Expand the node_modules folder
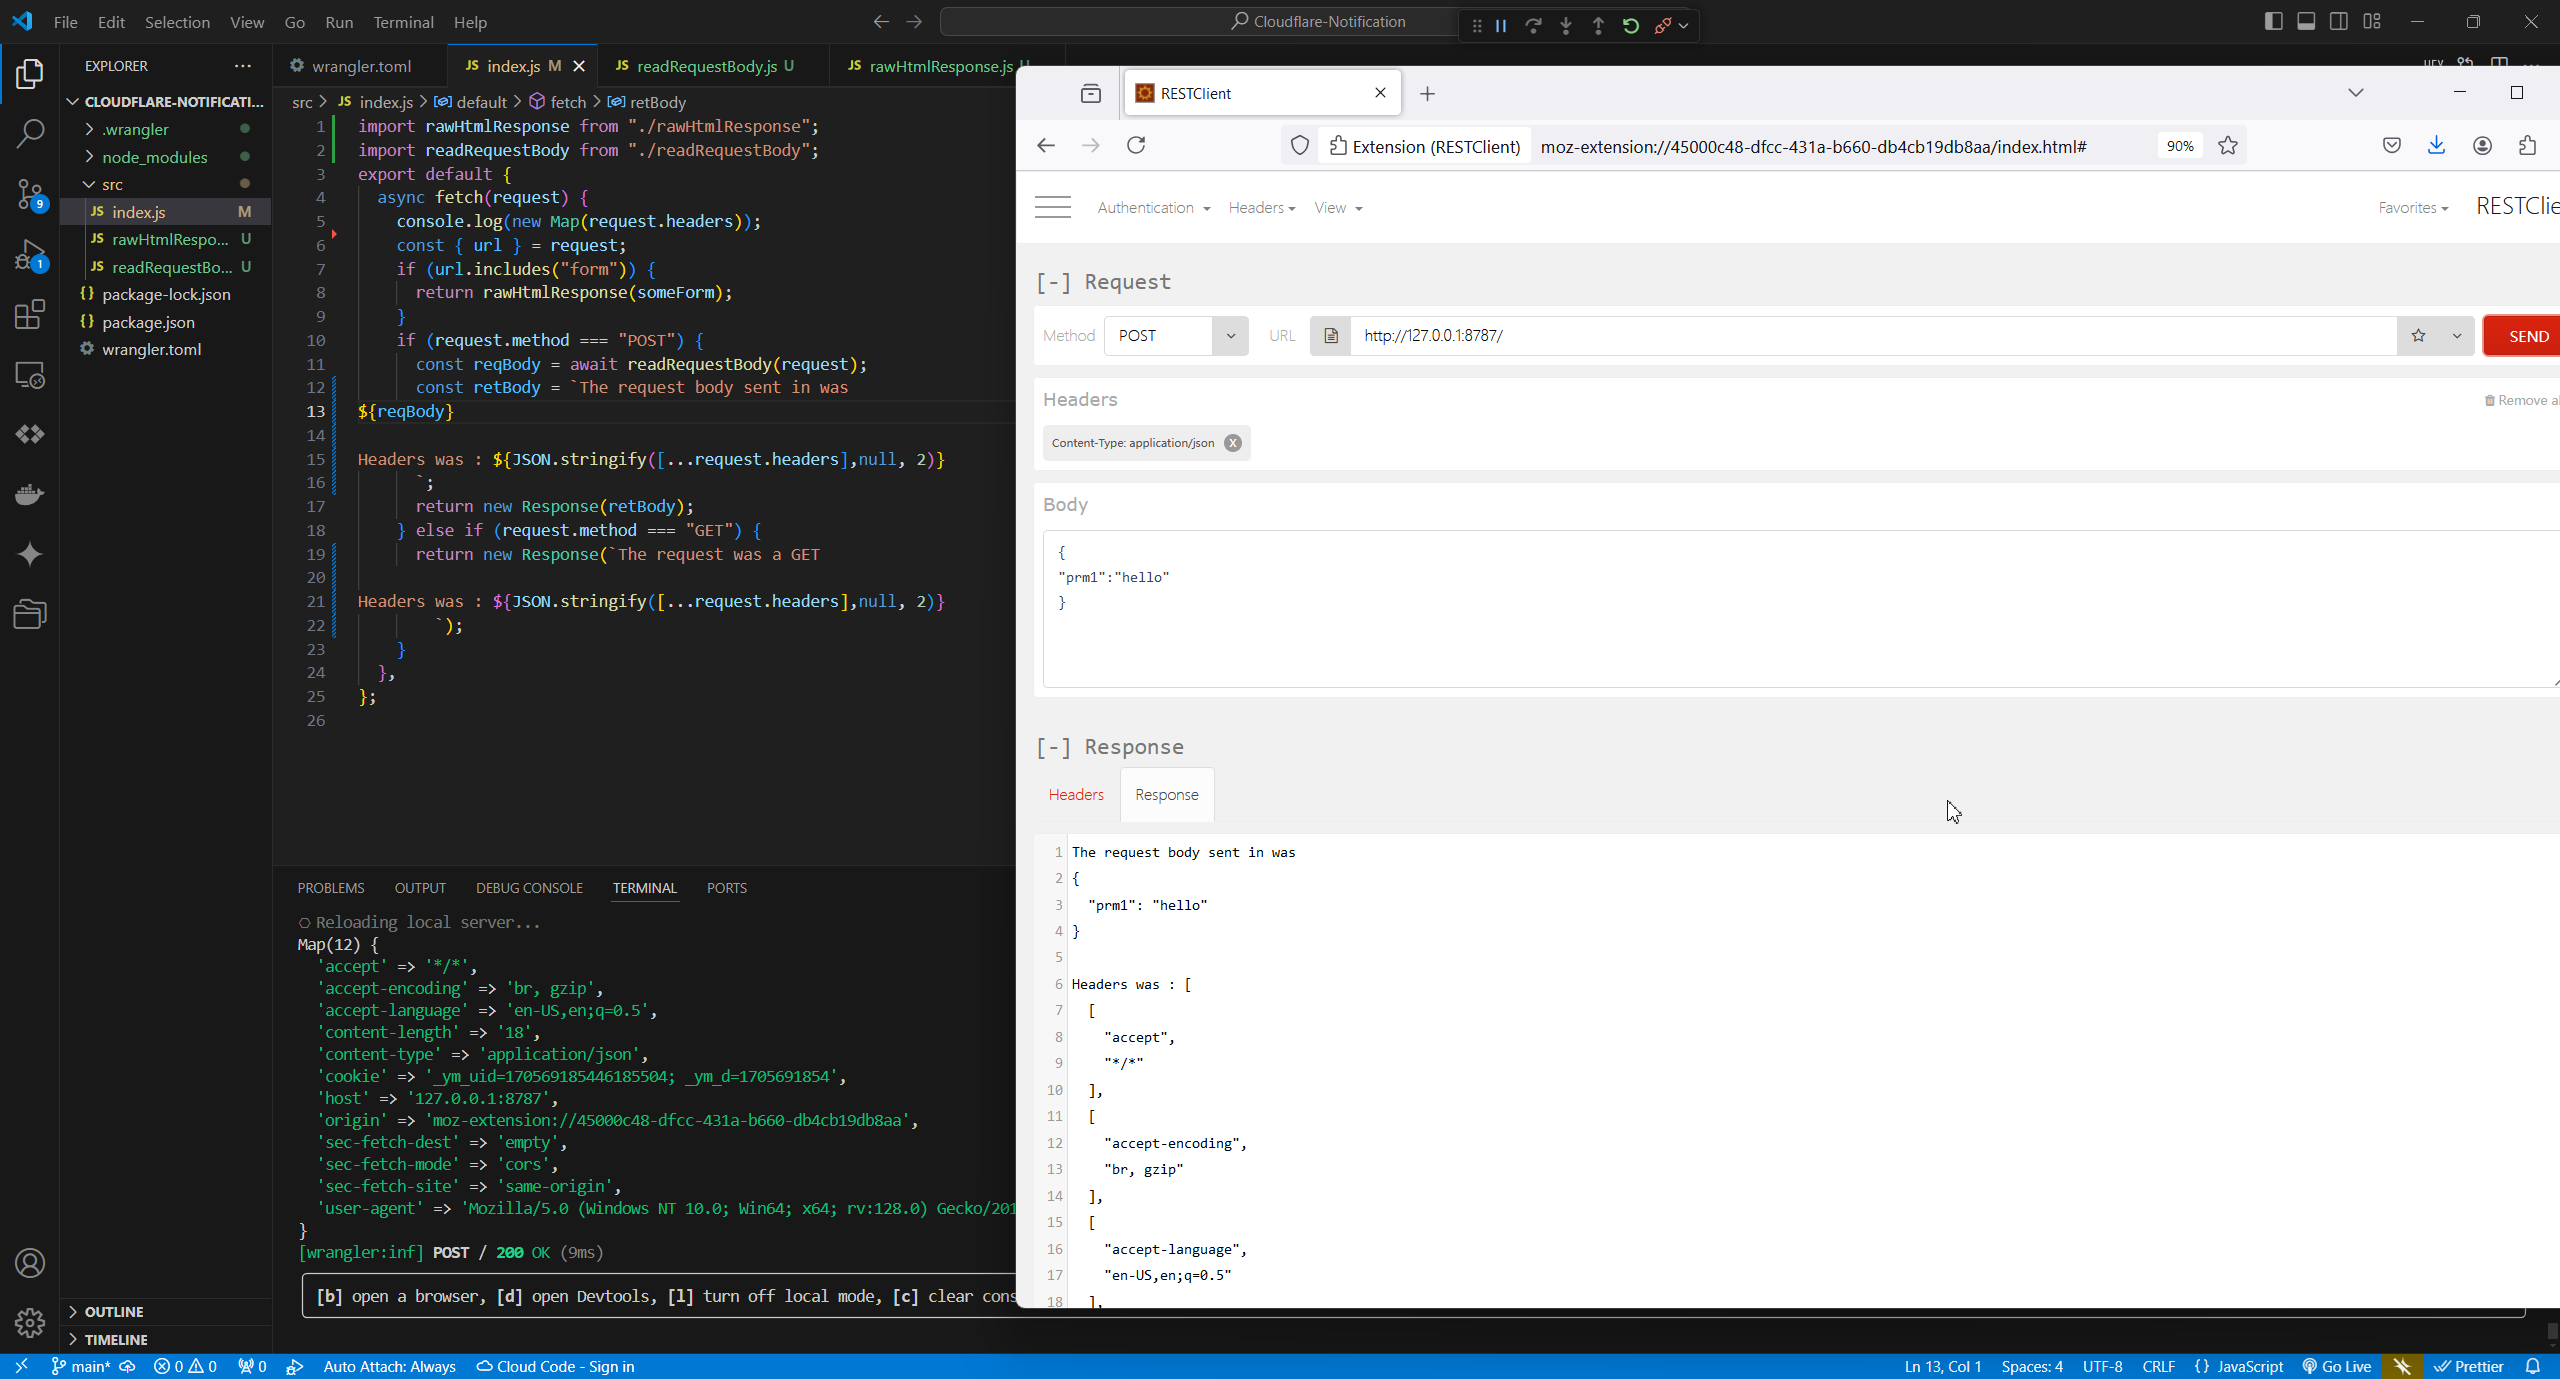2560x1379 pixels. coord(154,157)
